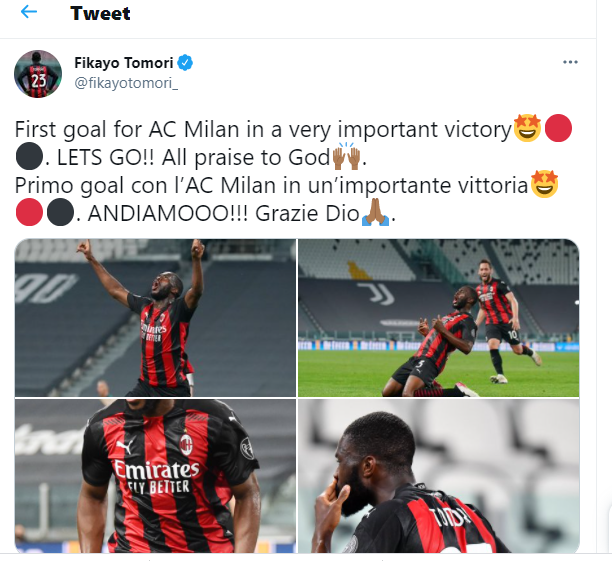Image resolution: width=612 pixels, height=561 pixels.
Task: Open the Emirates jersey close-up photo
Action: (155, 476)
